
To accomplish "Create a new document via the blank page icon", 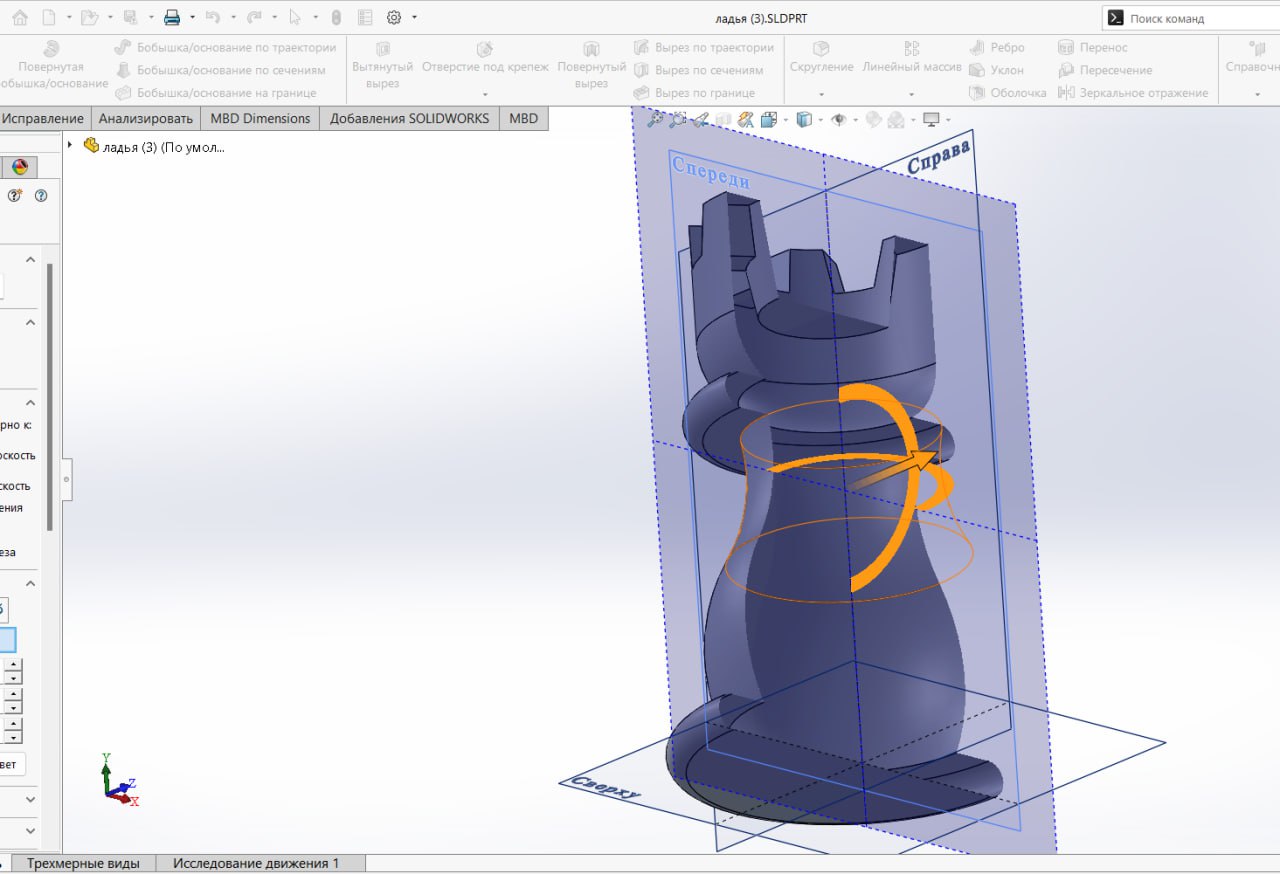I will (x=51, y=17).
